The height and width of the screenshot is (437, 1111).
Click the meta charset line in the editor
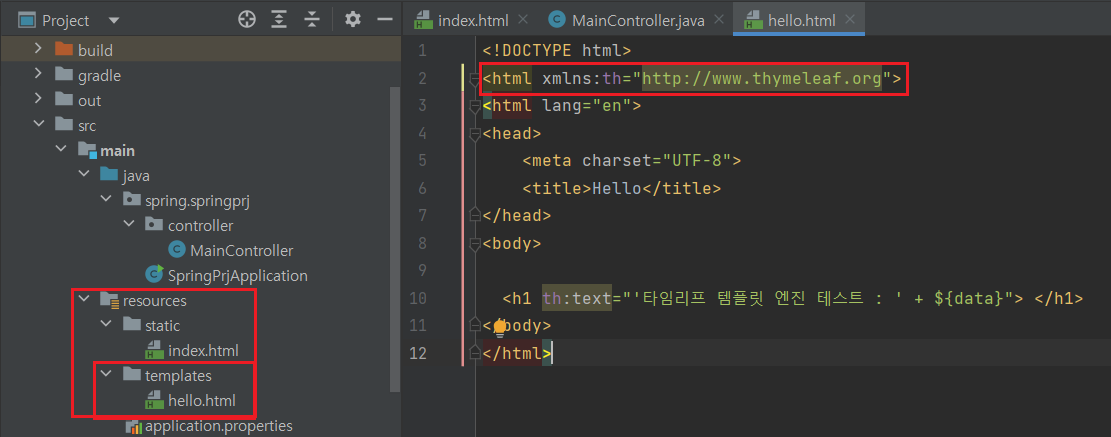(631, 161)
